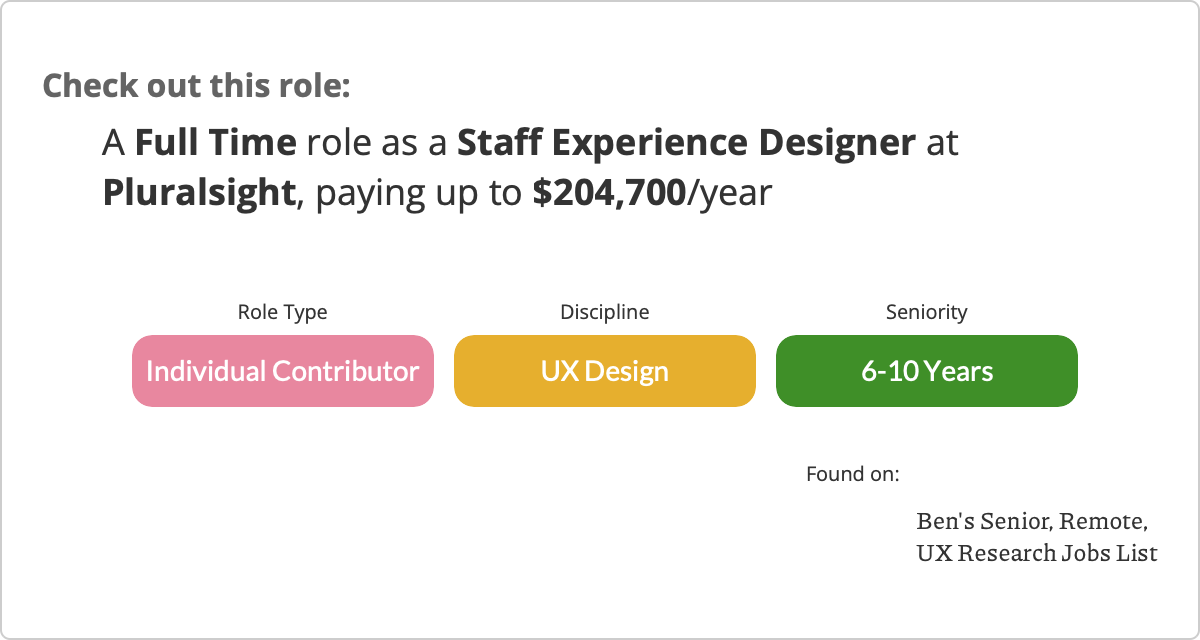Click the Discipline label
This screenshot has height=640, width=1200.
[x=604, y=312]
